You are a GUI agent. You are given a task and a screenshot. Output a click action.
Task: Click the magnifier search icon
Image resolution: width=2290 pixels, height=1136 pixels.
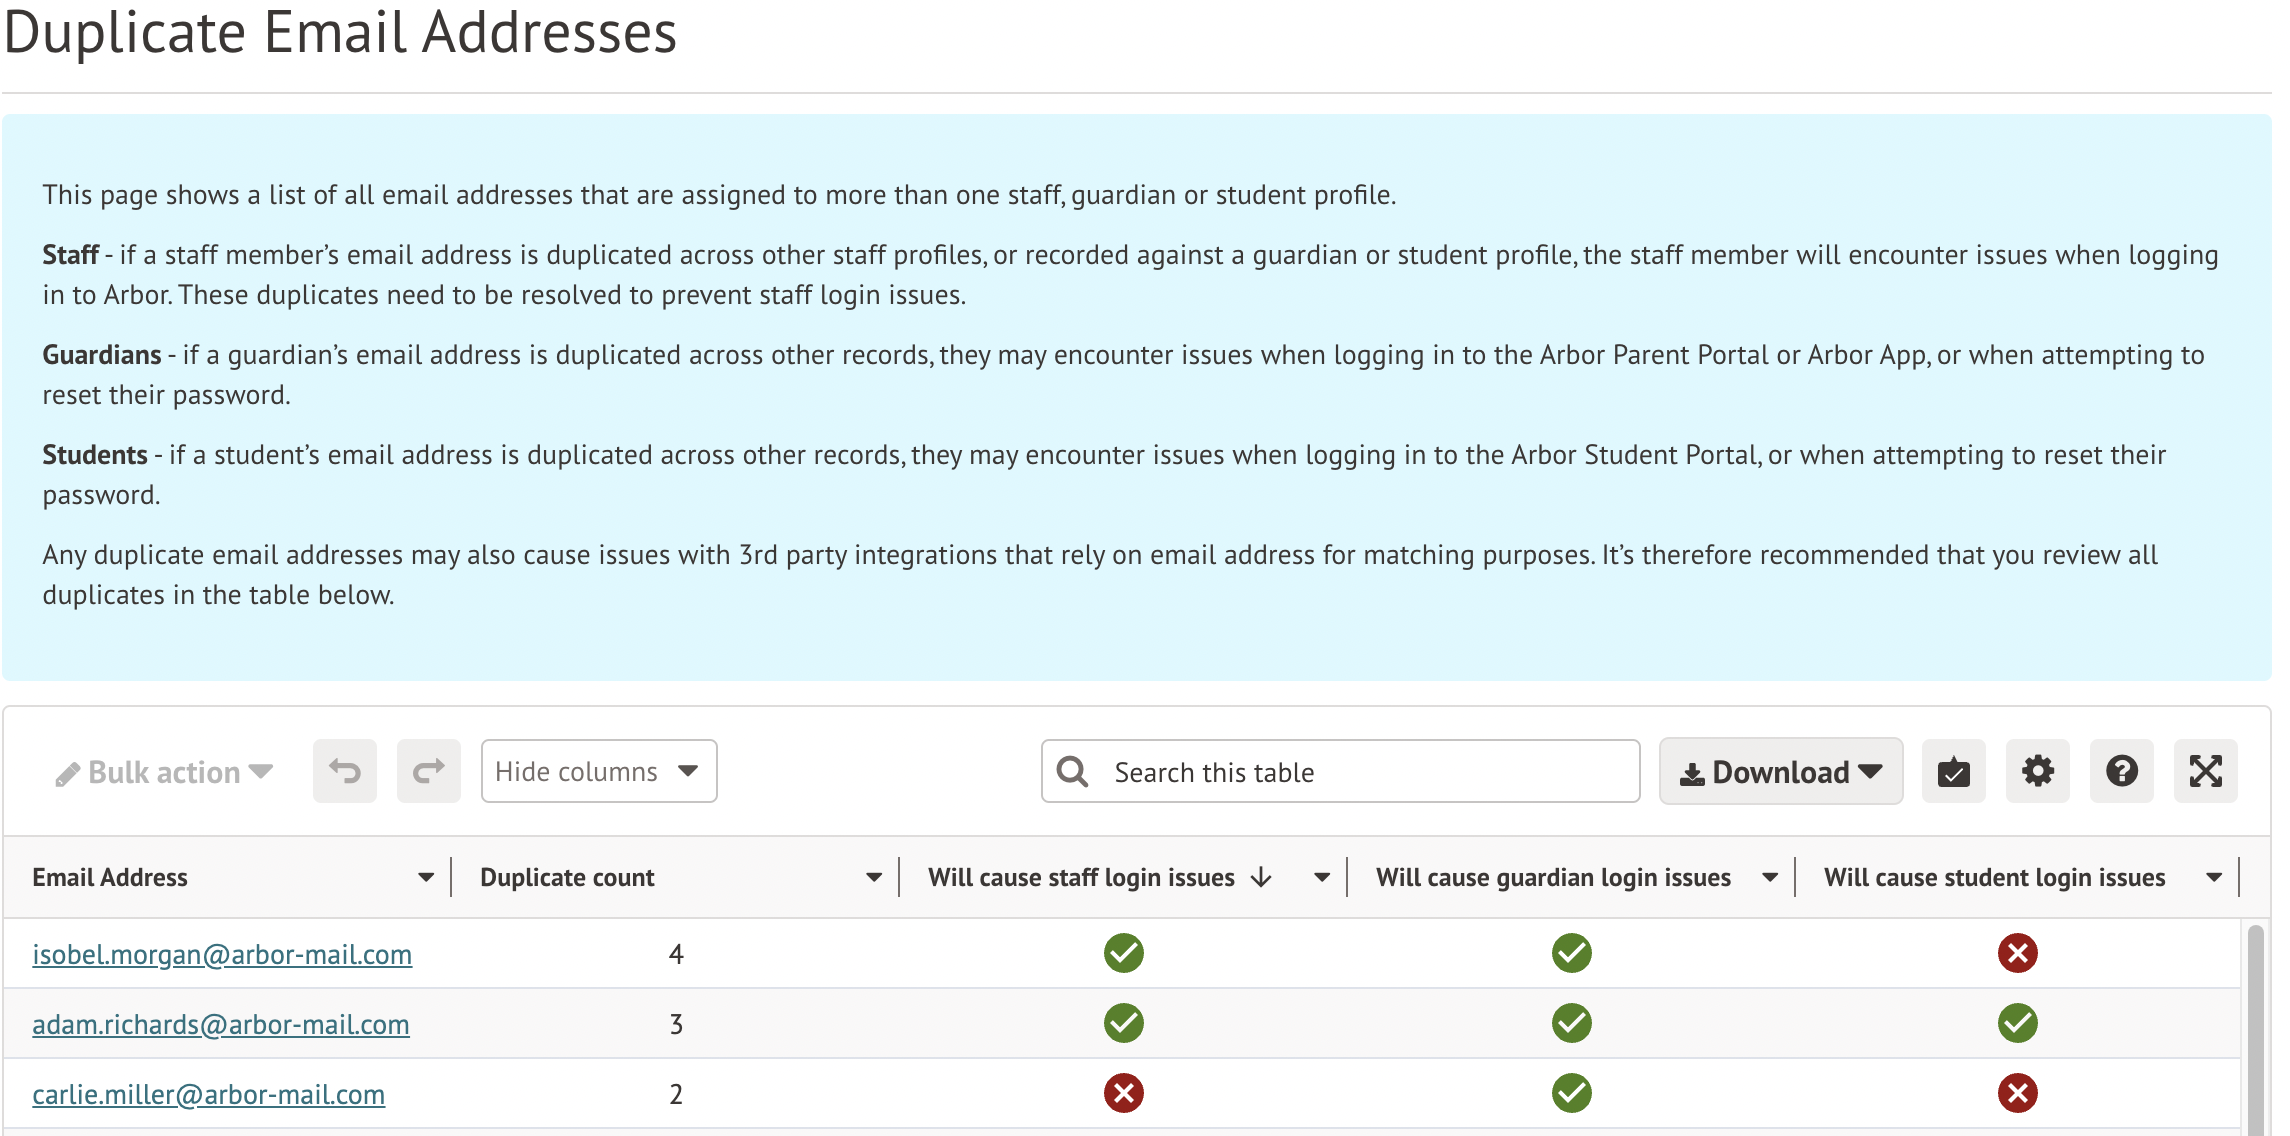[x=1072, y=771]
